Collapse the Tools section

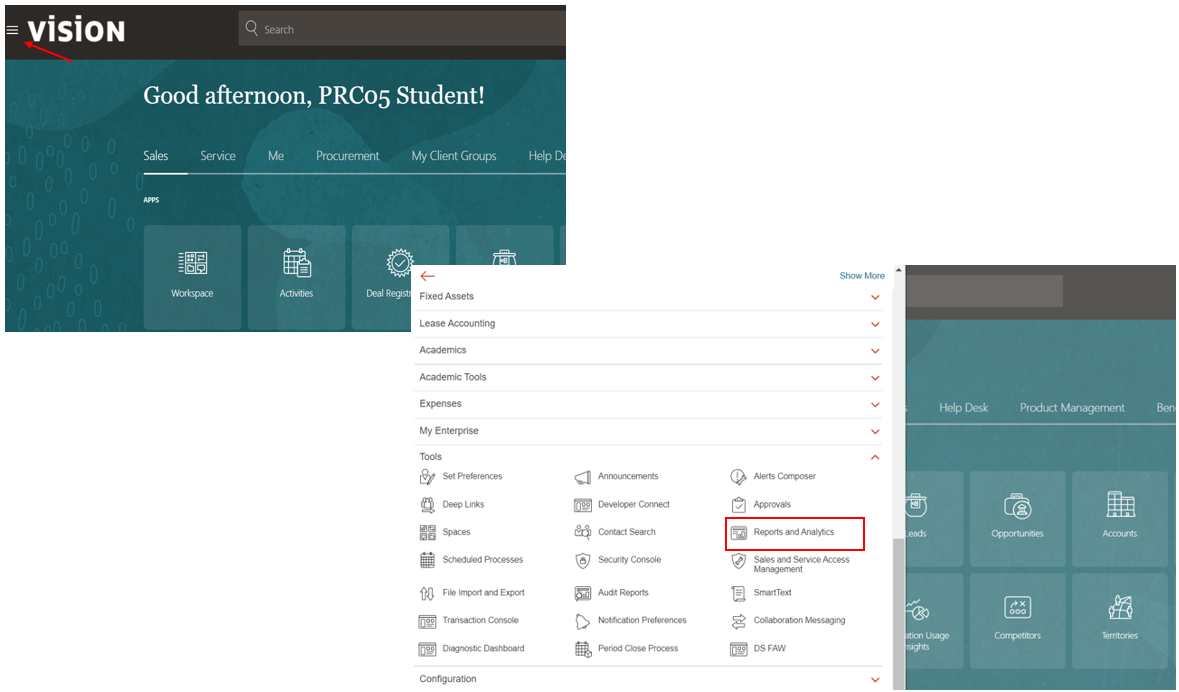tap(875, 457)
